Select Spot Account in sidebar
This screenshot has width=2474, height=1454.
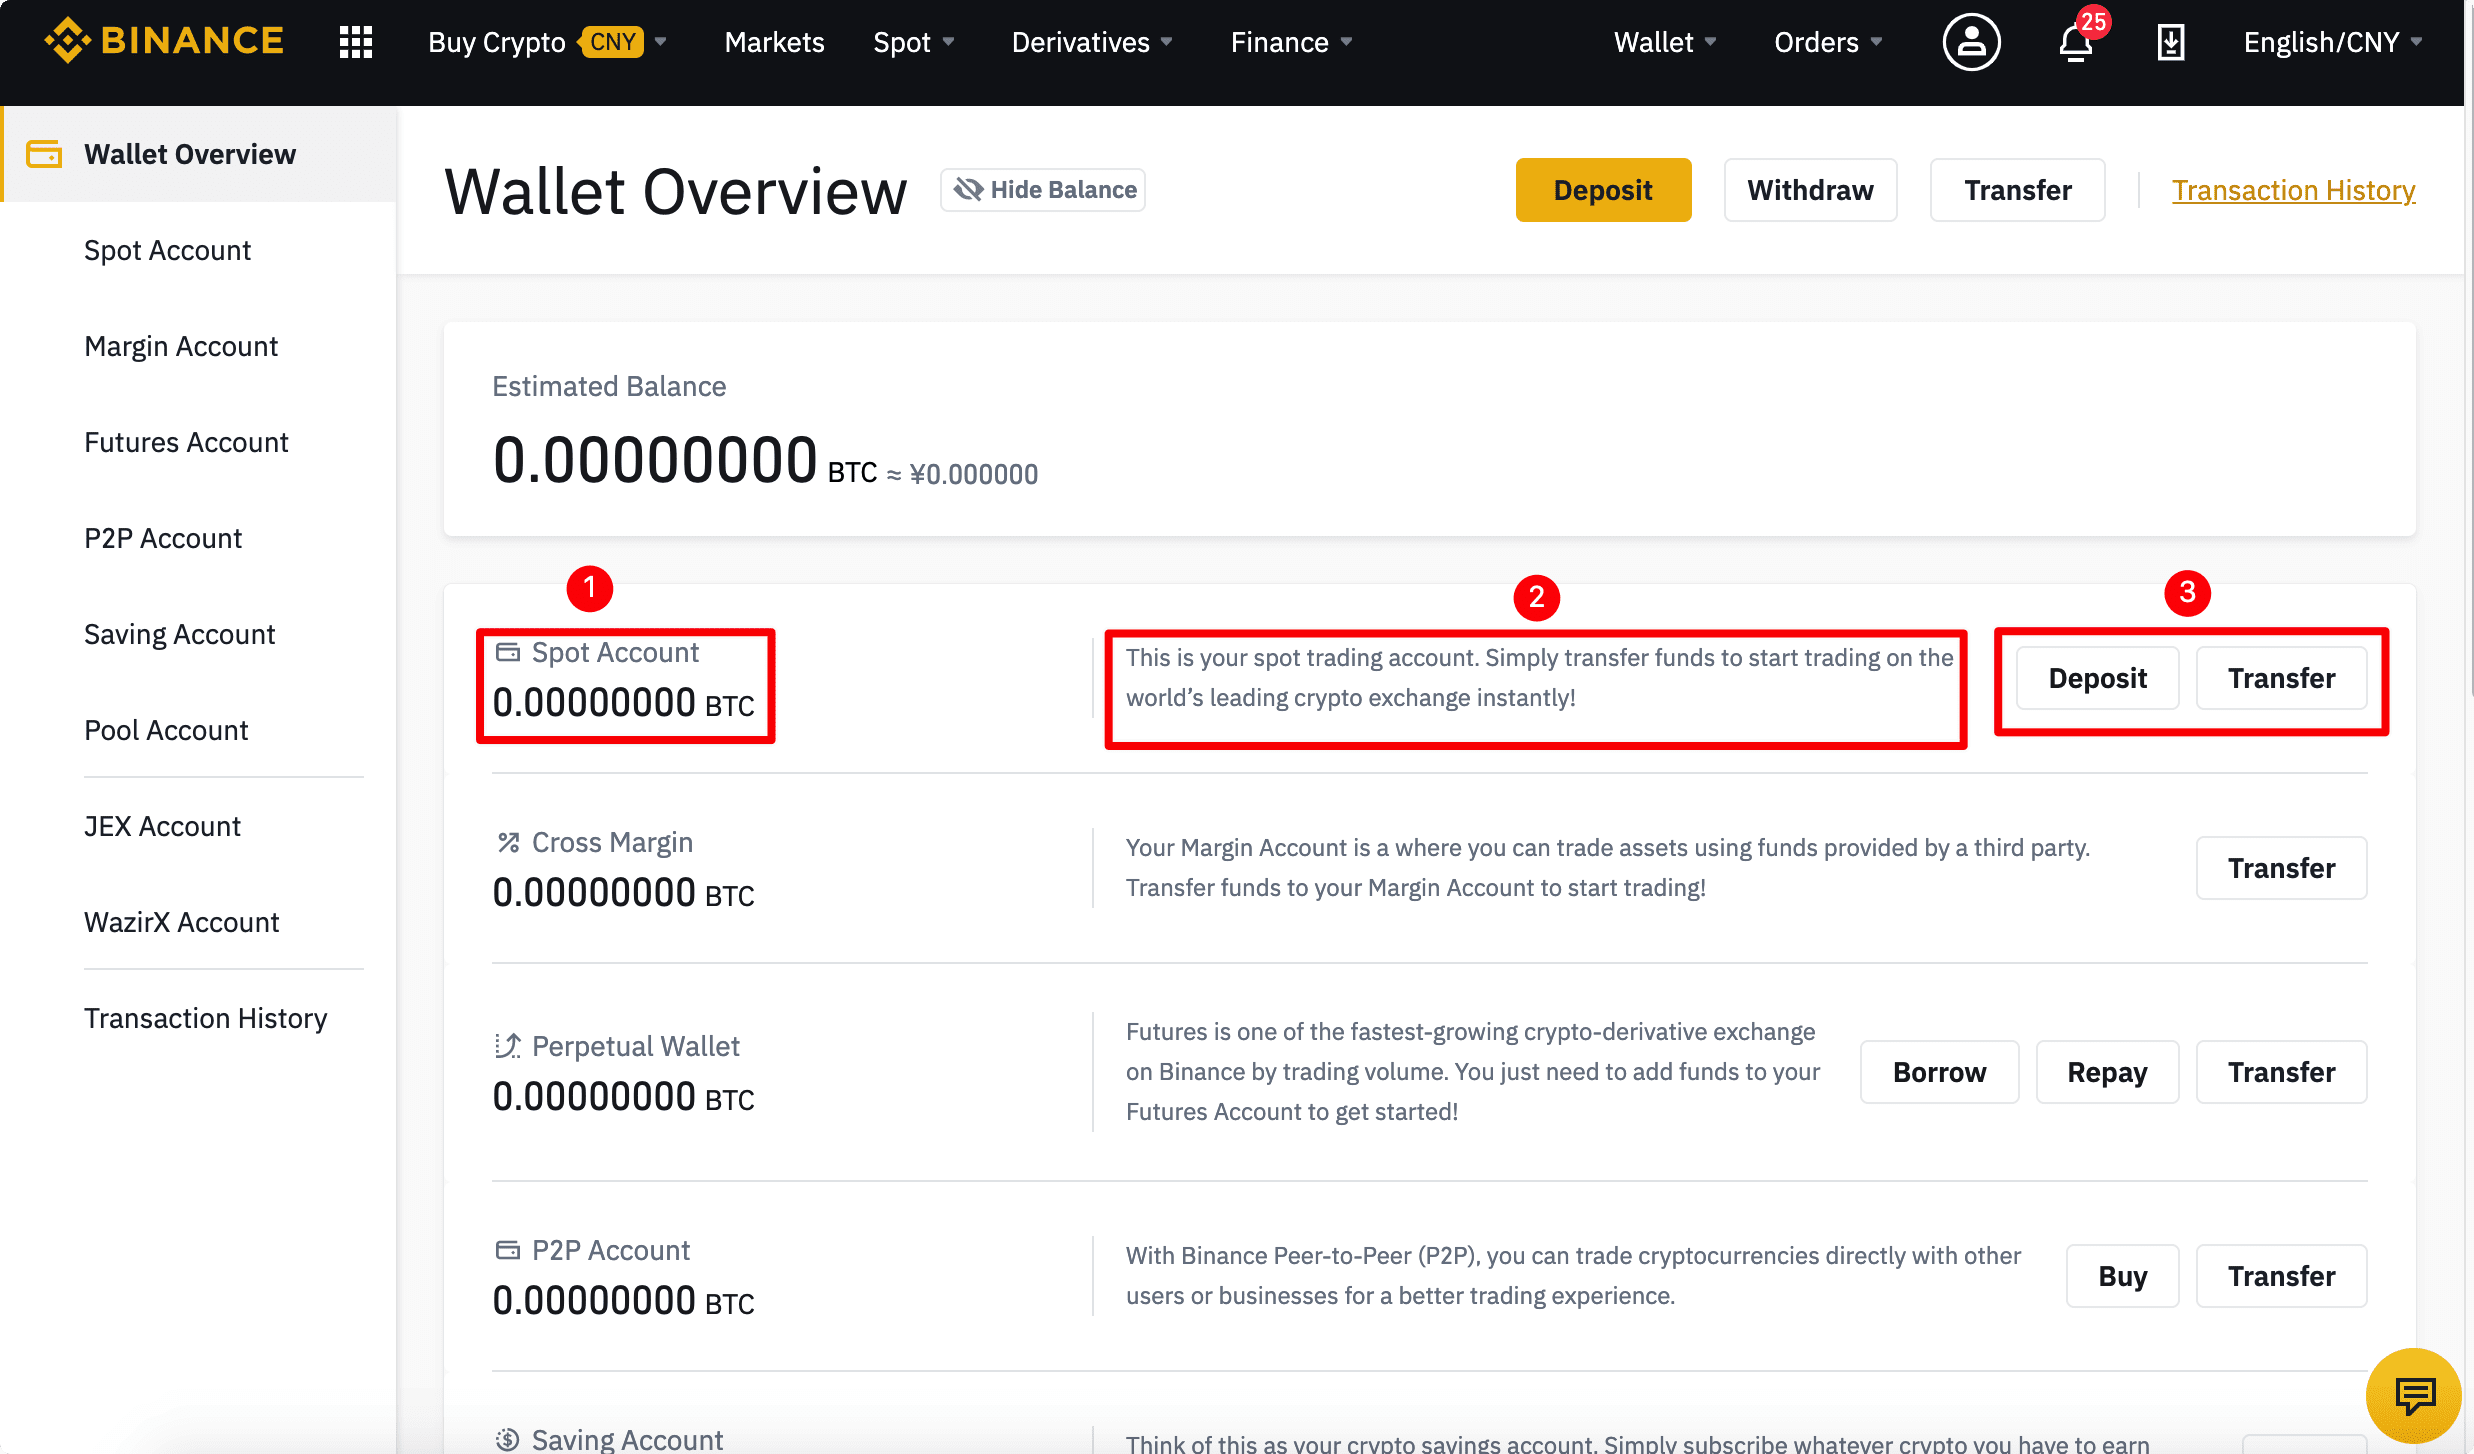[x=167, y=250]
